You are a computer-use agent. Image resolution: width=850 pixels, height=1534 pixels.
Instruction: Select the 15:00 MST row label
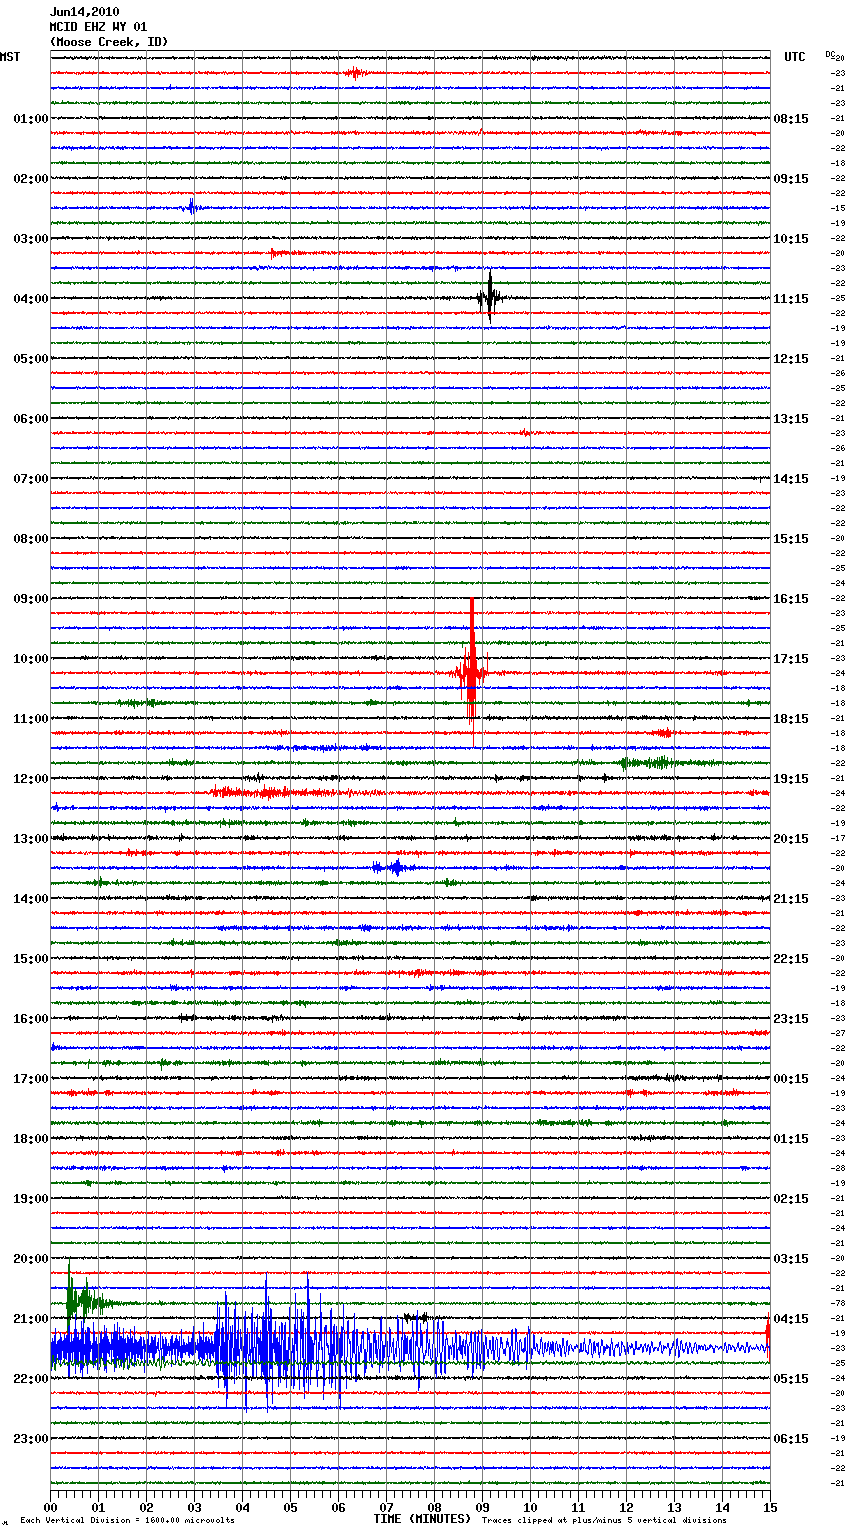point(31,959)
